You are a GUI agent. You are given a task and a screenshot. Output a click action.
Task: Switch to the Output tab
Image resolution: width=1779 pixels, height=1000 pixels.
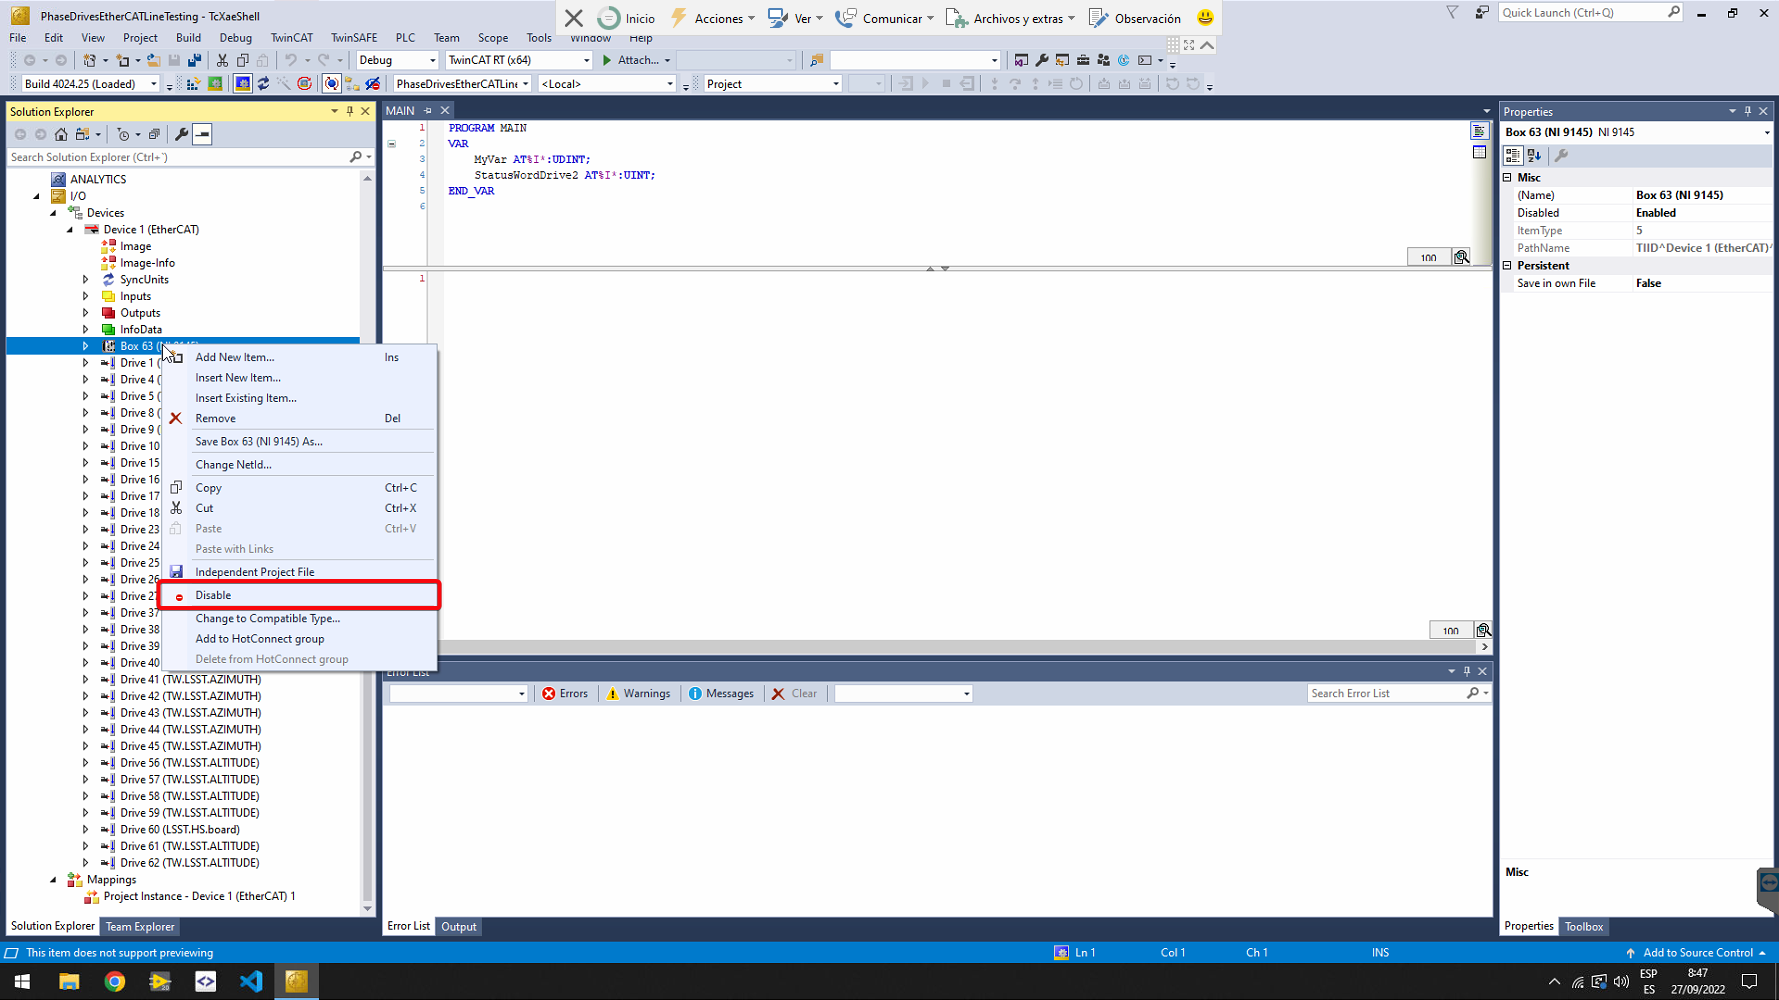click(x=459, y=927)
